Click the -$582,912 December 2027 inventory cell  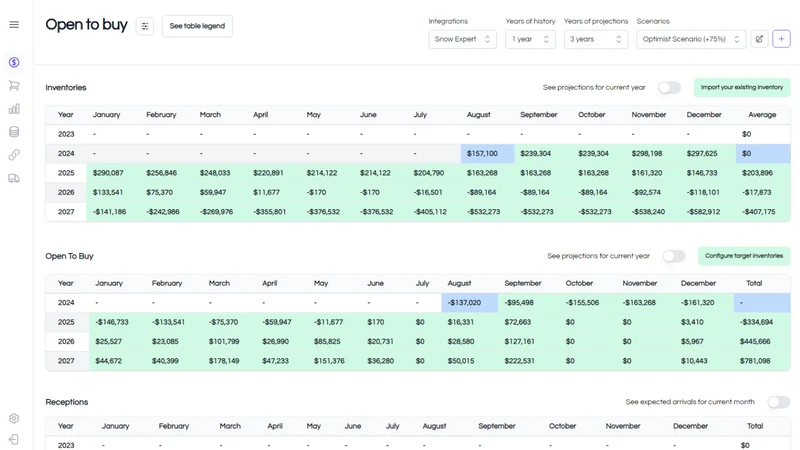pyautogui.click(x=708, y=212)
